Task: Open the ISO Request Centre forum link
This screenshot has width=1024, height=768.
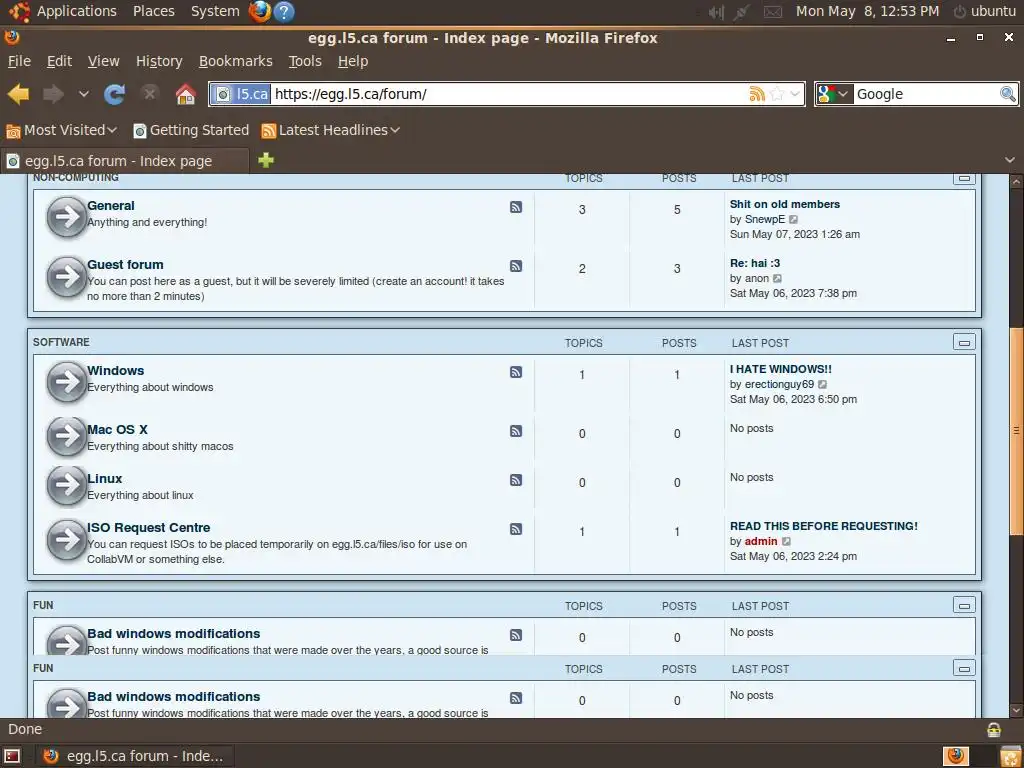Action: click(x=149, y=528)
